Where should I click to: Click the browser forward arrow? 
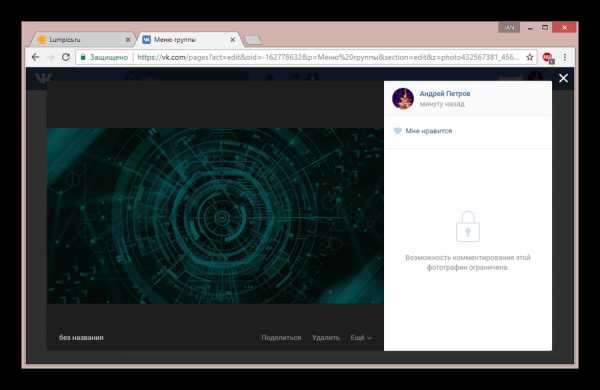(51, 57)
